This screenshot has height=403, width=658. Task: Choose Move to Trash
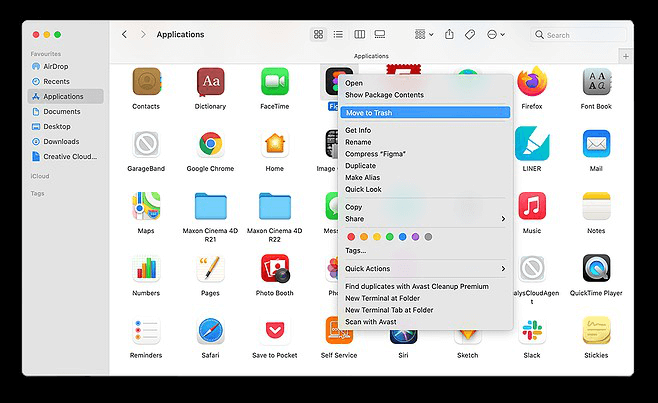(x=425, y=113)
